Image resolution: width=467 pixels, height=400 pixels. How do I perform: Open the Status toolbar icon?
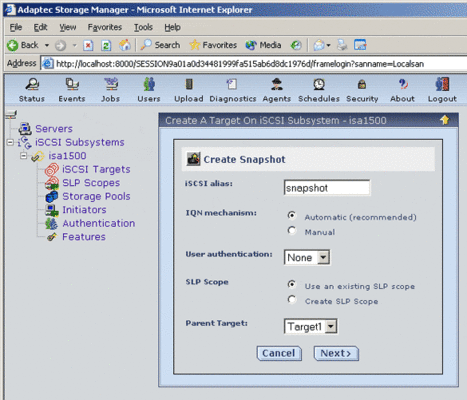point(32,85)
